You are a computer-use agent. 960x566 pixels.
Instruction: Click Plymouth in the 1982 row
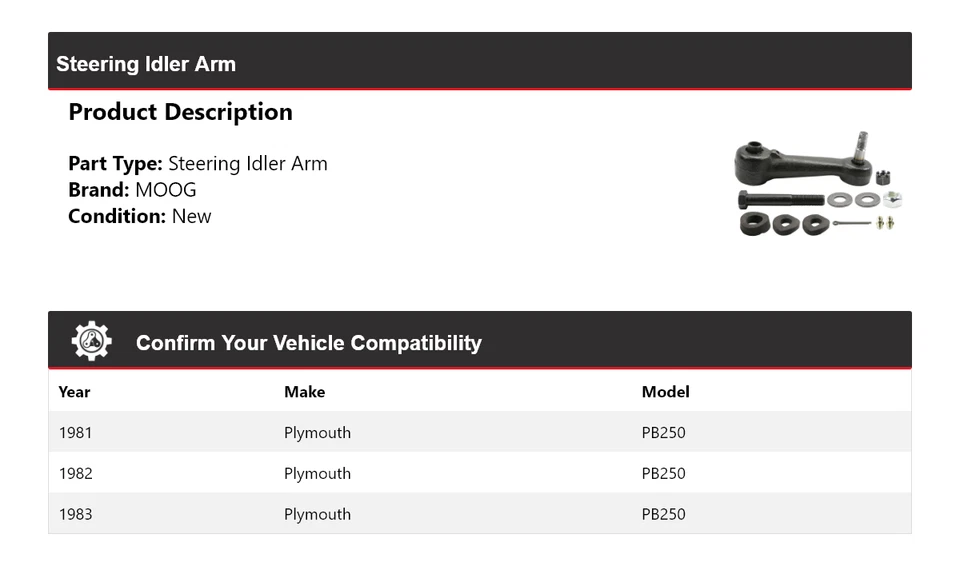317,474
